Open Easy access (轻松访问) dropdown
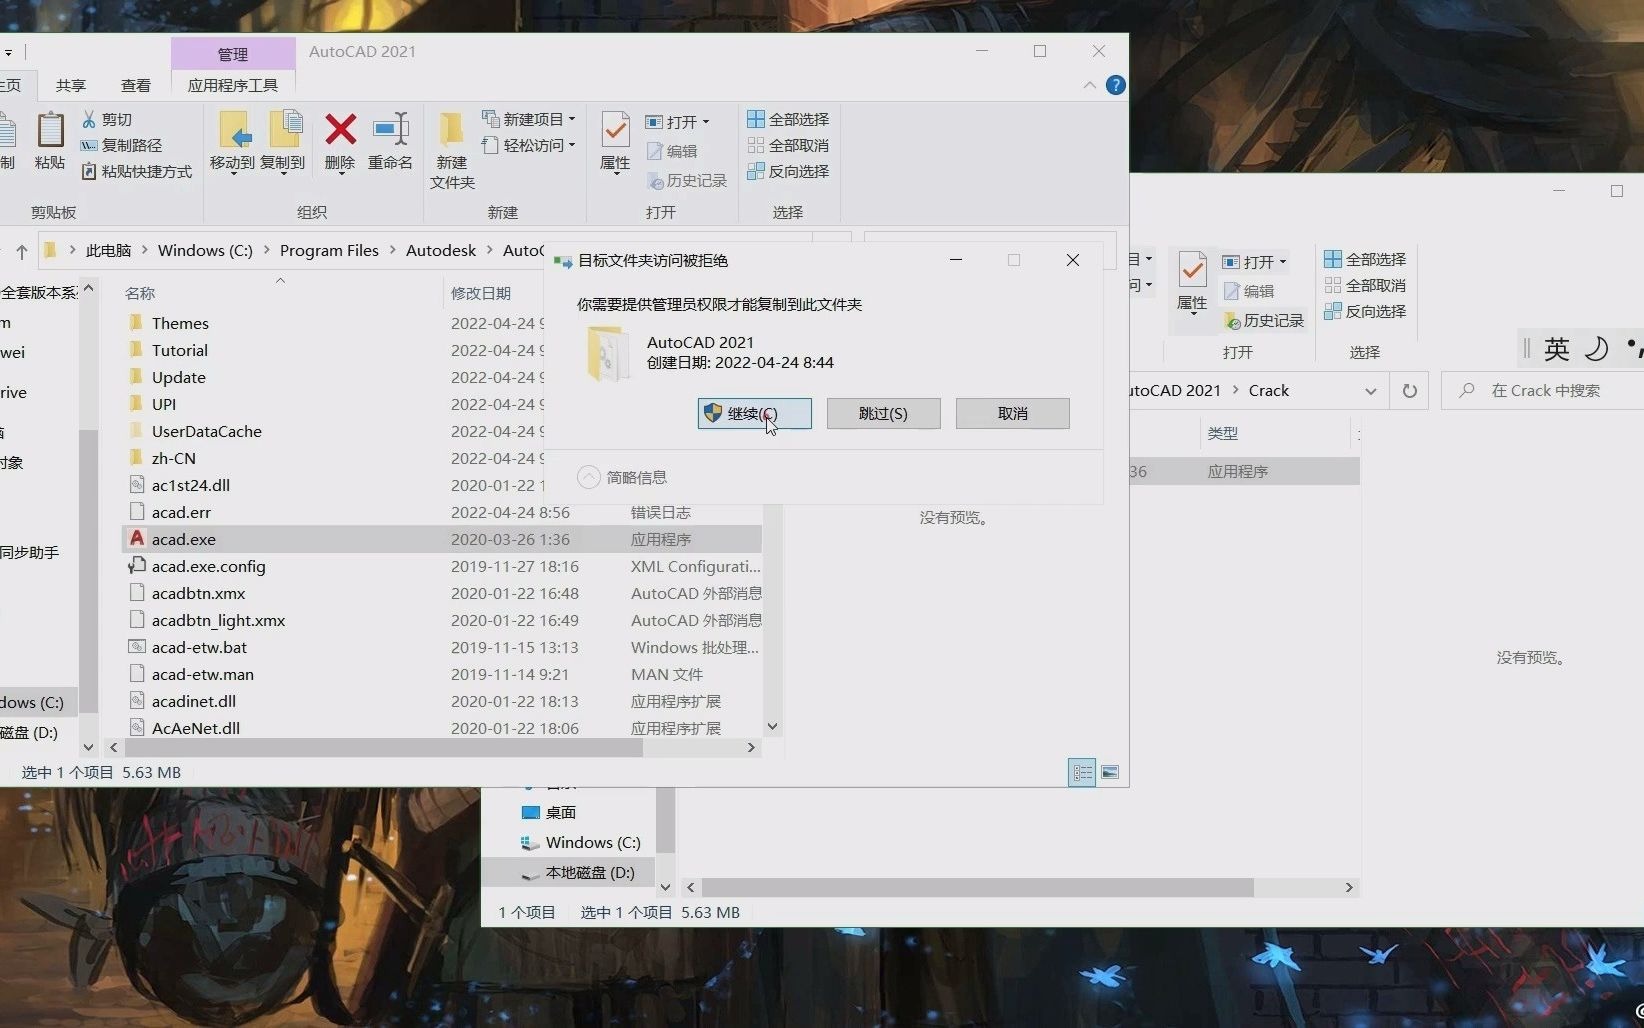Screen dimensions: 1644x1028 (x=529, y=145)
